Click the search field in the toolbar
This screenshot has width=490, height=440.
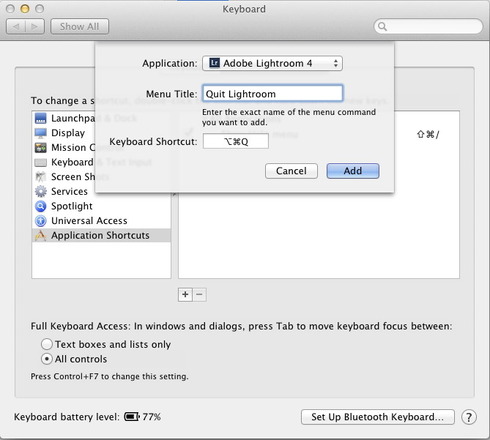(428, 26)
